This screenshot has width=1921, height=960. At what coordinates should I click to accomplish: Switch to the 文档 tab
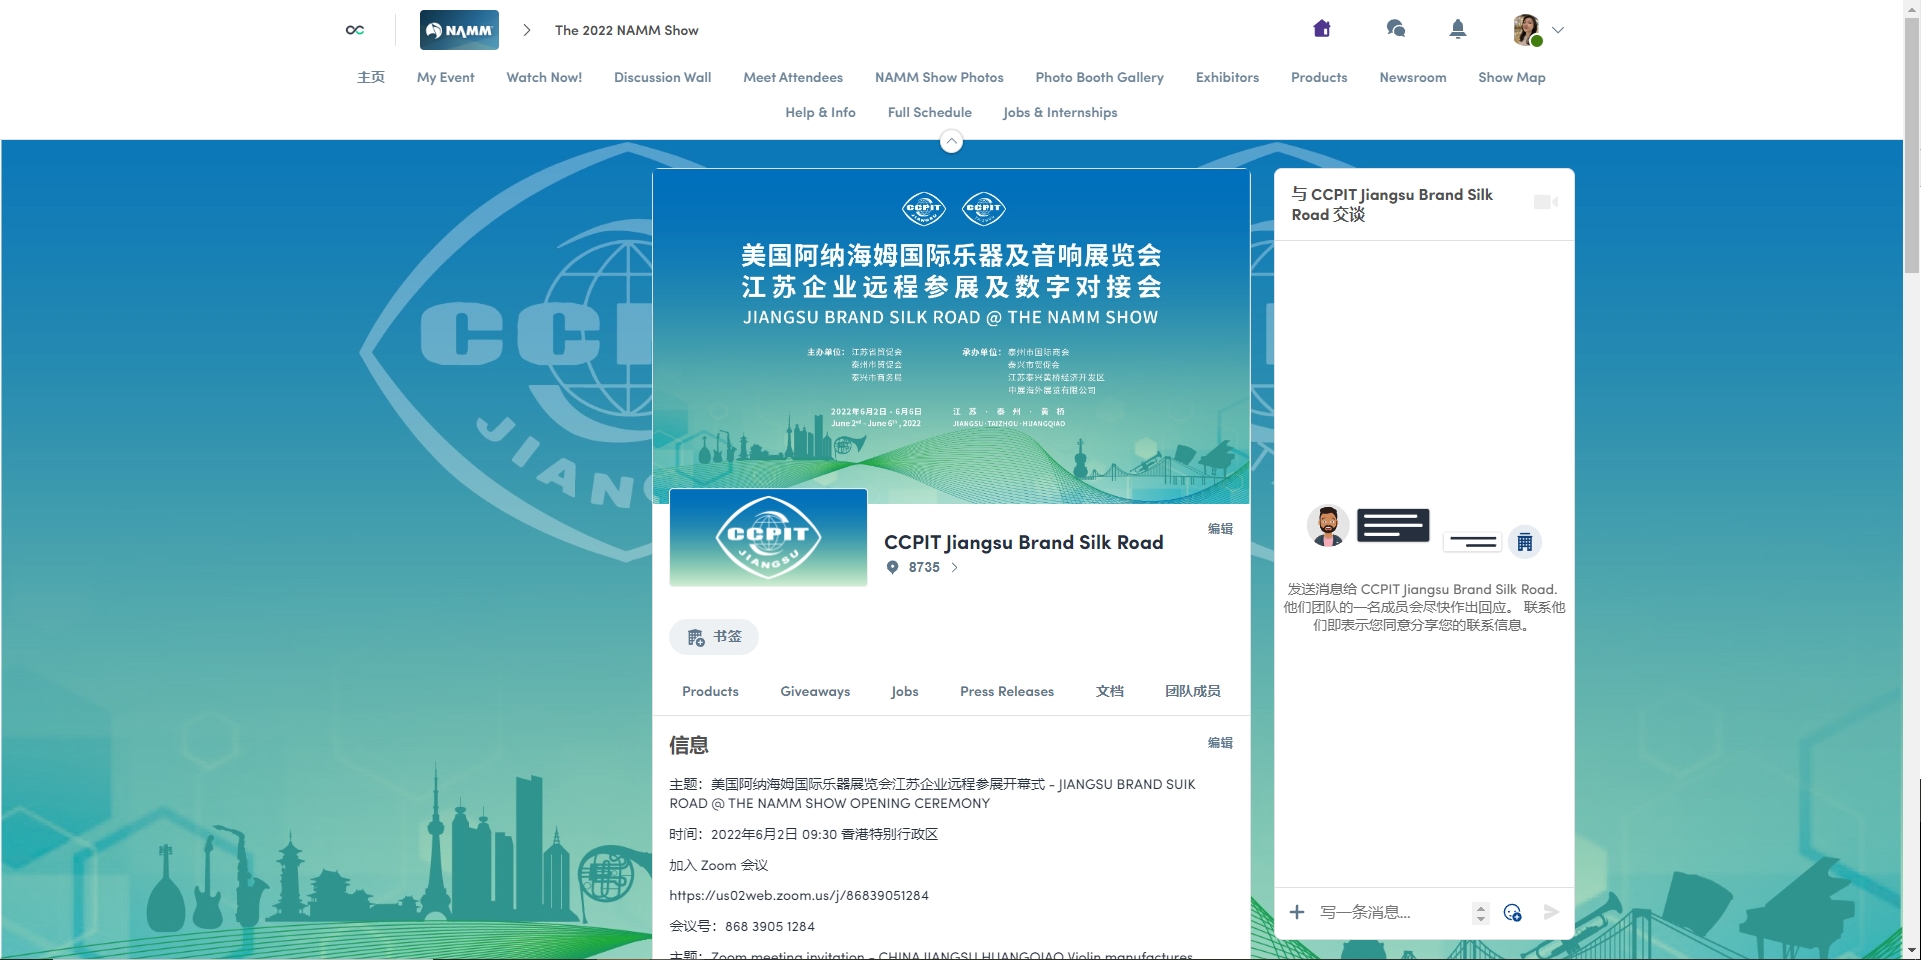point(1110,691)
